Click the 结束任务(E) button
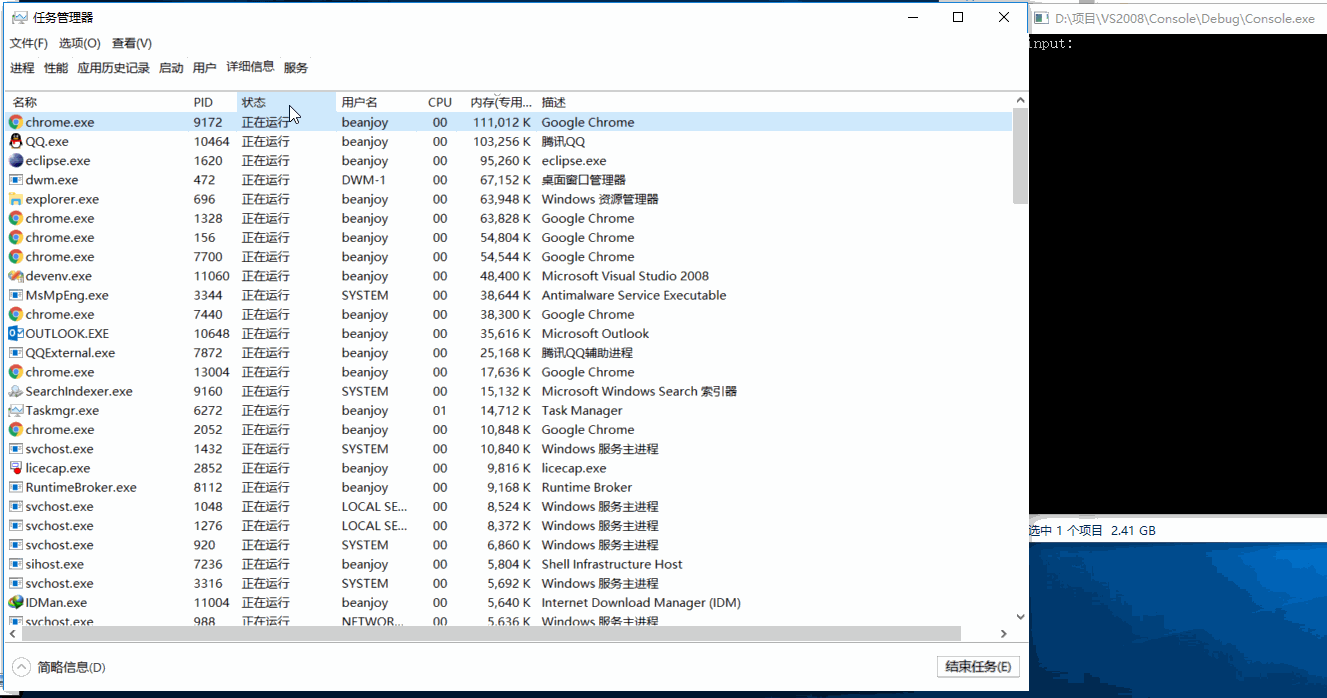Viewport: 1327px width, 698px height. (x=978, y=667)
